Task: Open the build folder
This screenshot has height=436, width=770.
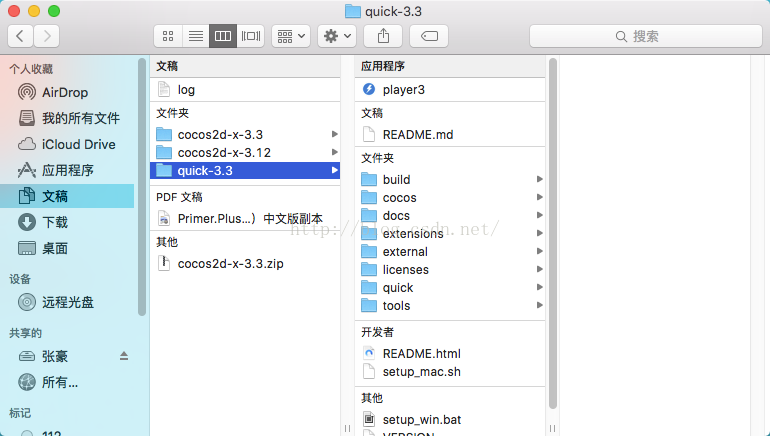Action: tap(450, 180)
